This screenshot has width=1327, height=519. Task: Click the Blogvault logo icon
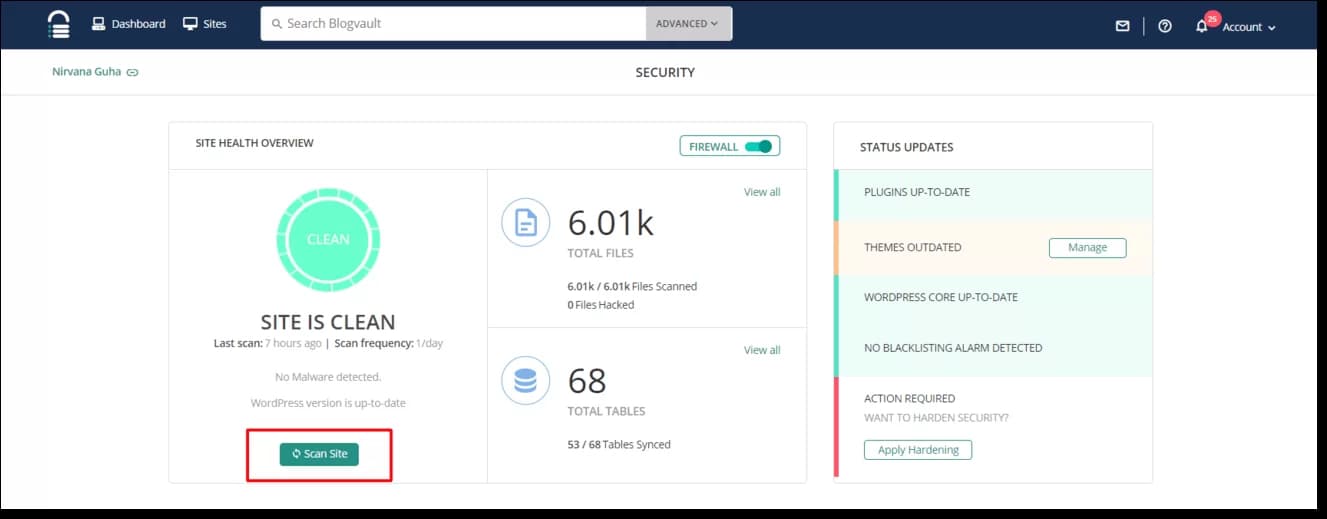(59, 24)
